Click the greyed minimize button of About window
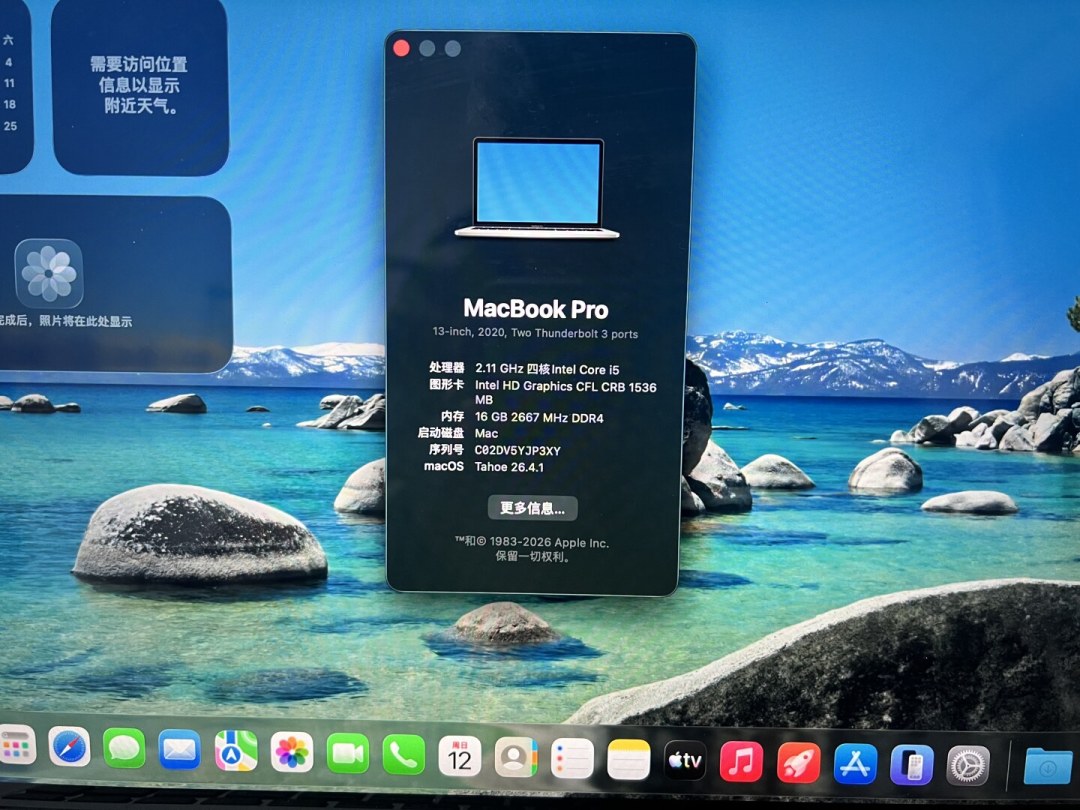1080x810 pixels. pos(427,48)
